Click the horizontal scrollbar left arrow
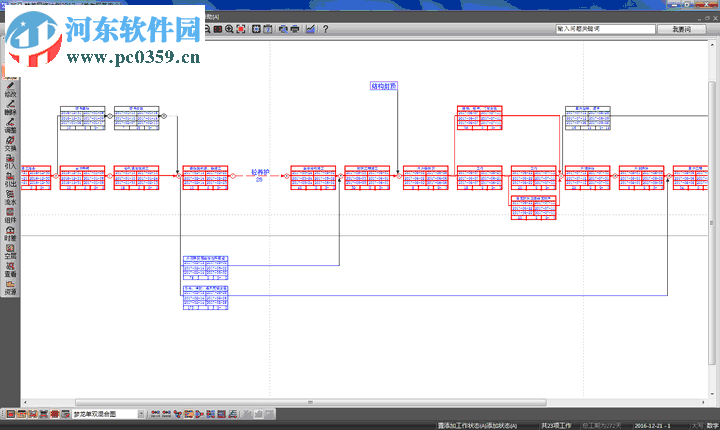Screen dimensions: 720x430 [25, 402]
